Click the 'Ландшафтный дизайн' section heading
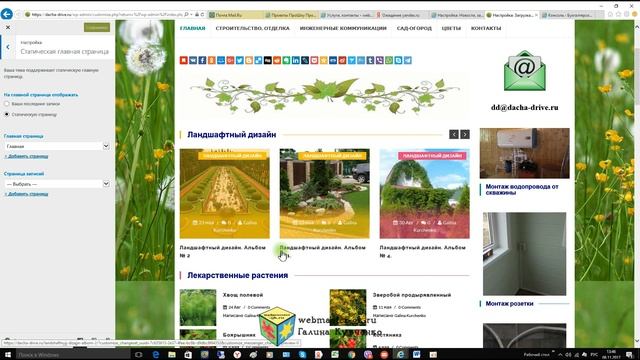640x360 pixels. coord(231,135)
